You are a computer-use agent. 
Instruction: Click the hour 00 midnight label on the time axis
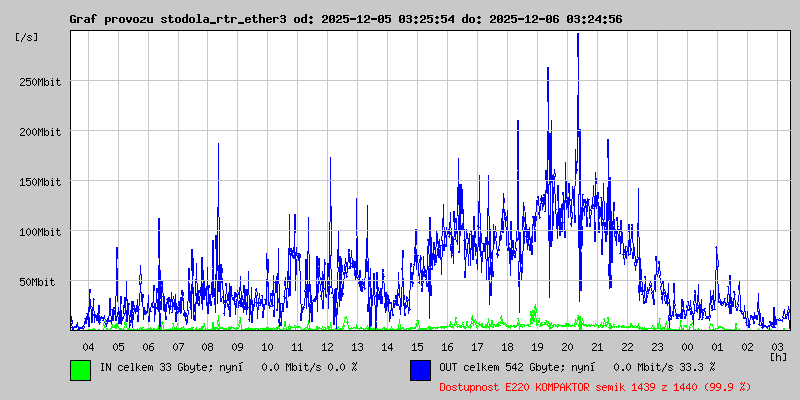pos(687,346)
